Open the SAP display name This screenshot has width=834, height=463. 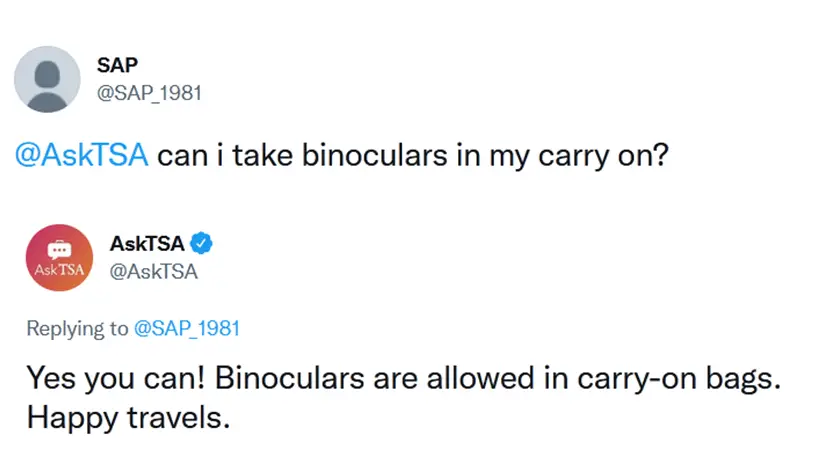click(117, 65)
